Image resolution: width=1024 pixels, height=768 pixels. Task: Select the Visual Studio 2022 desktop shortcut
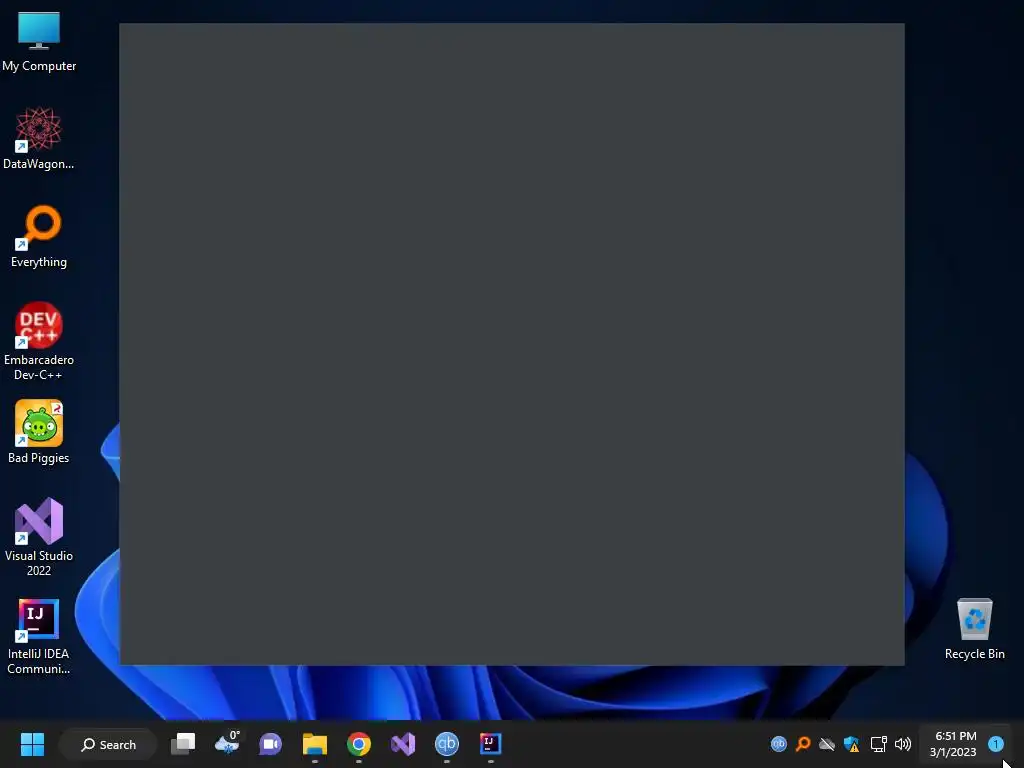tap(39, 537)
